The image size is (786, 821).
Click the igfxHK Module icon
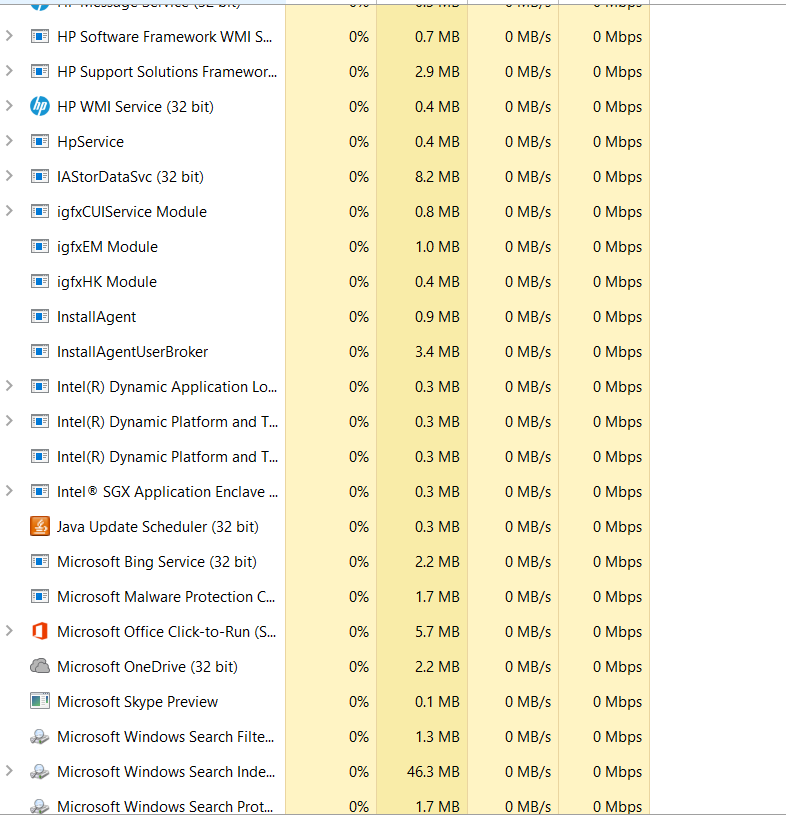40,282
